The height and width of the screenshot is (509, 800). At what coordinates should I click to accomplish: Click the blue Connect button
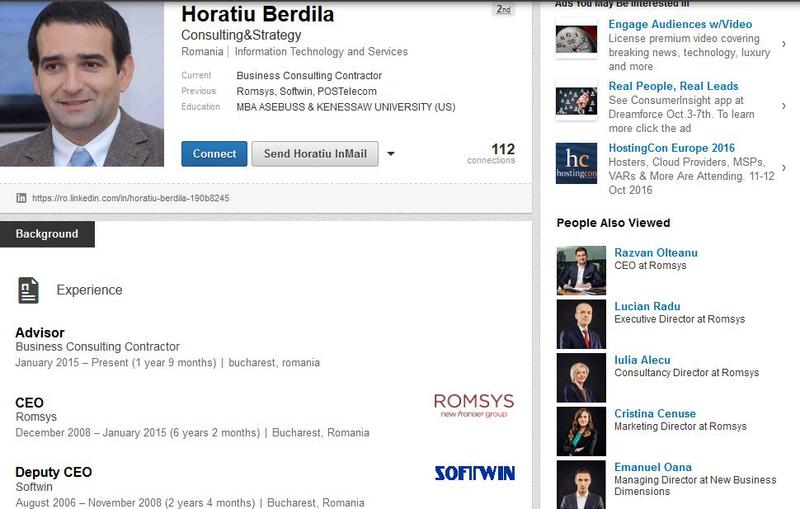214,154
